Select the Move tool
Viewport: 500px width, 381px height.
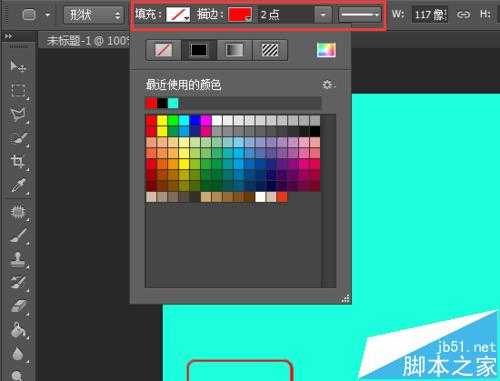coord(18,66)
